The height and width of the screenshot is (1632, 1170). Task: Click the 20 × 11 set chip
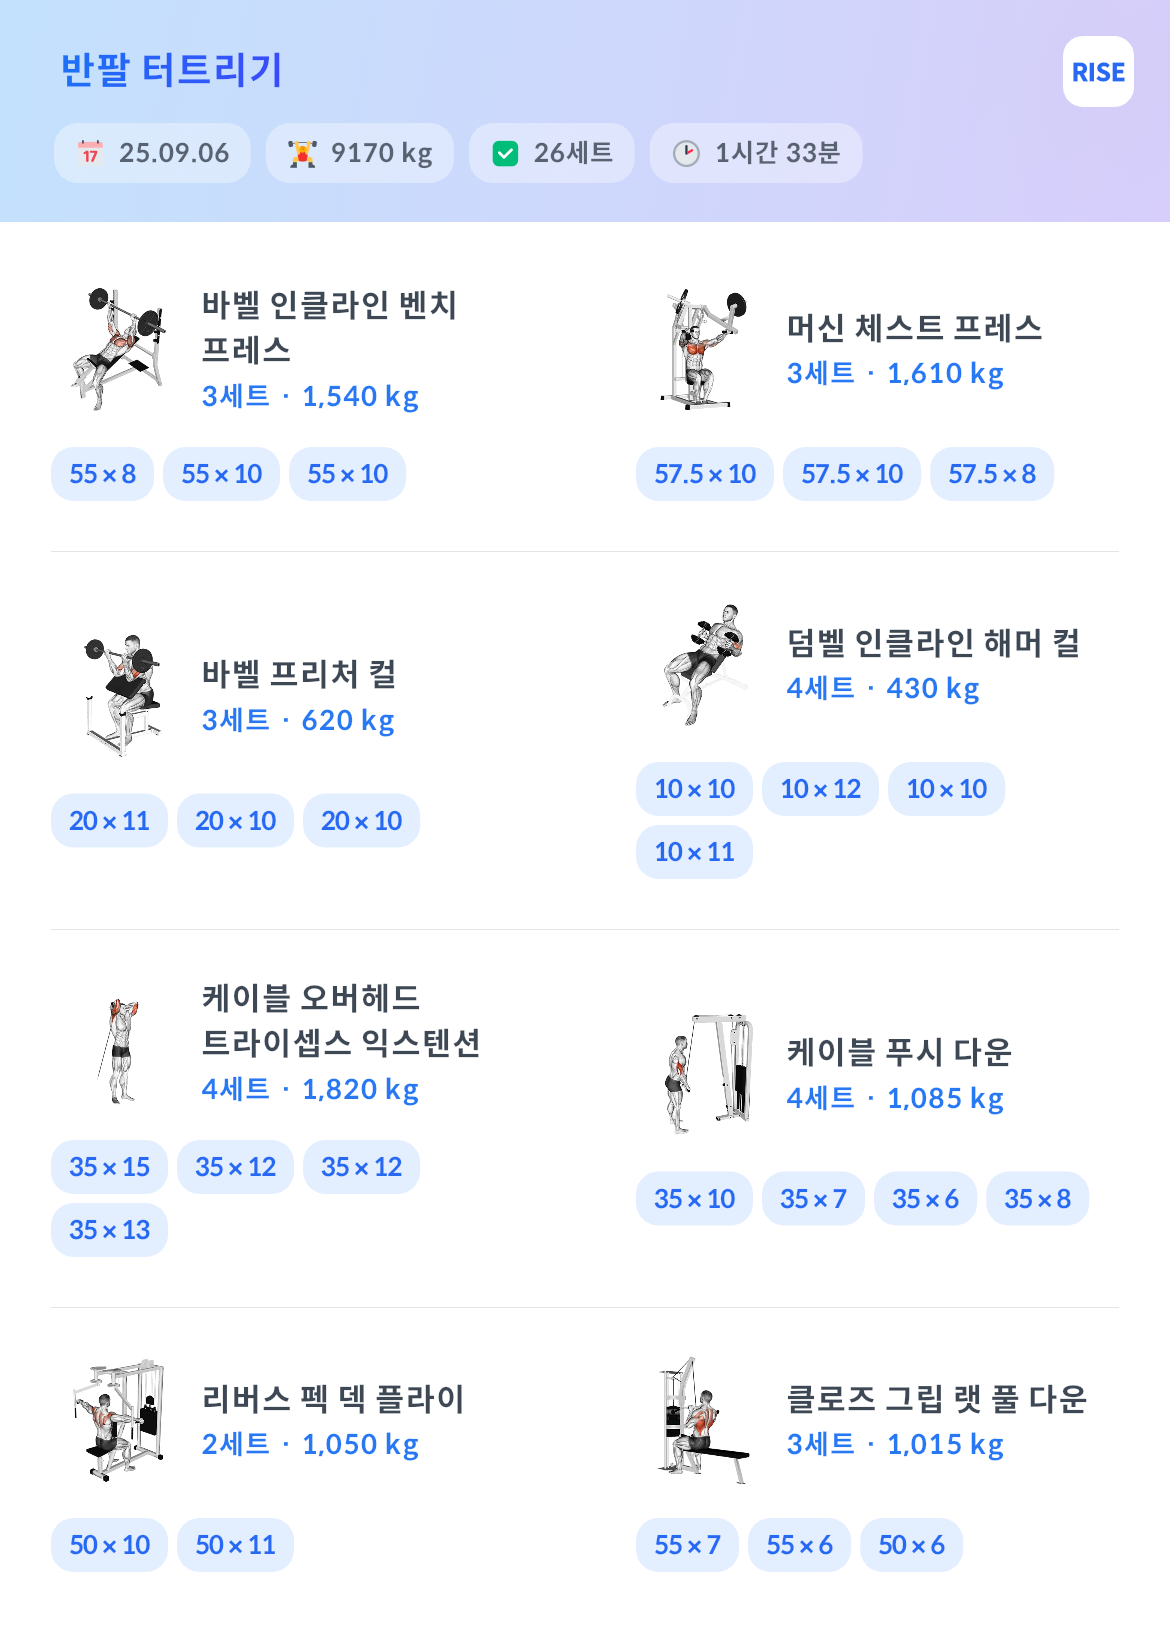[109, 821]
